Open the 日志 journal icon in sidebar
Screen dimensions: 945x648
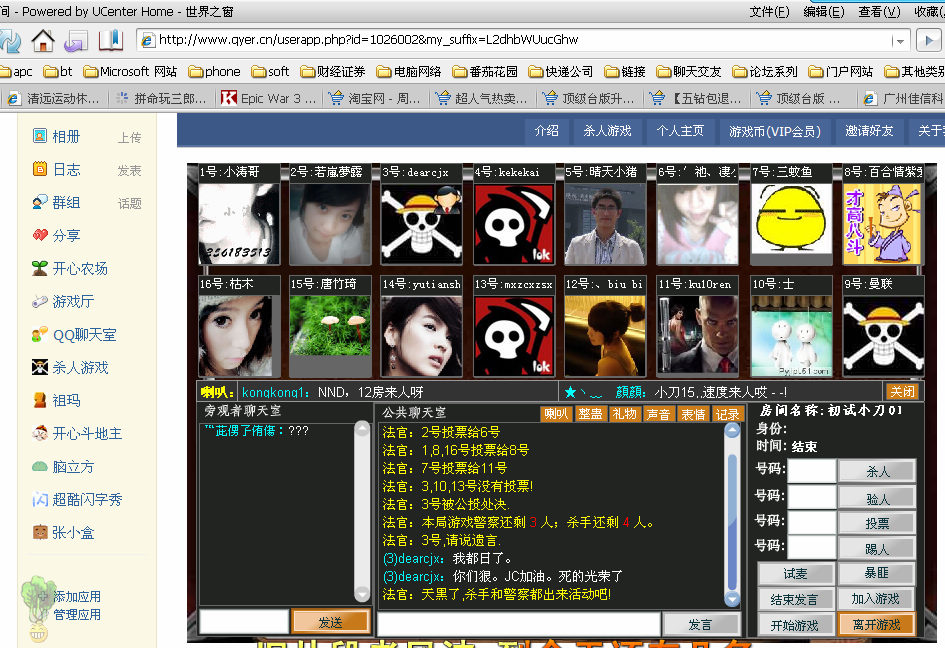(x=40, y=169)
